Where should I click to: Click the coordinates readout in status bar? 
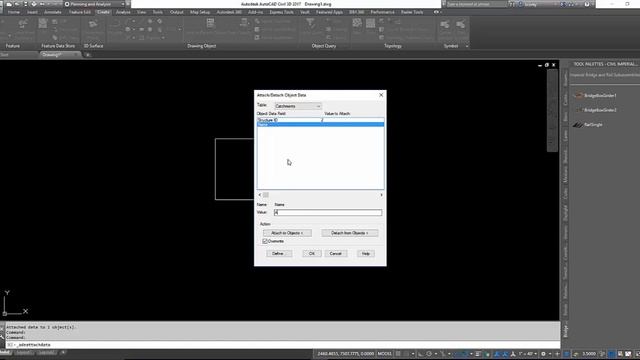(x=345, y=354)
